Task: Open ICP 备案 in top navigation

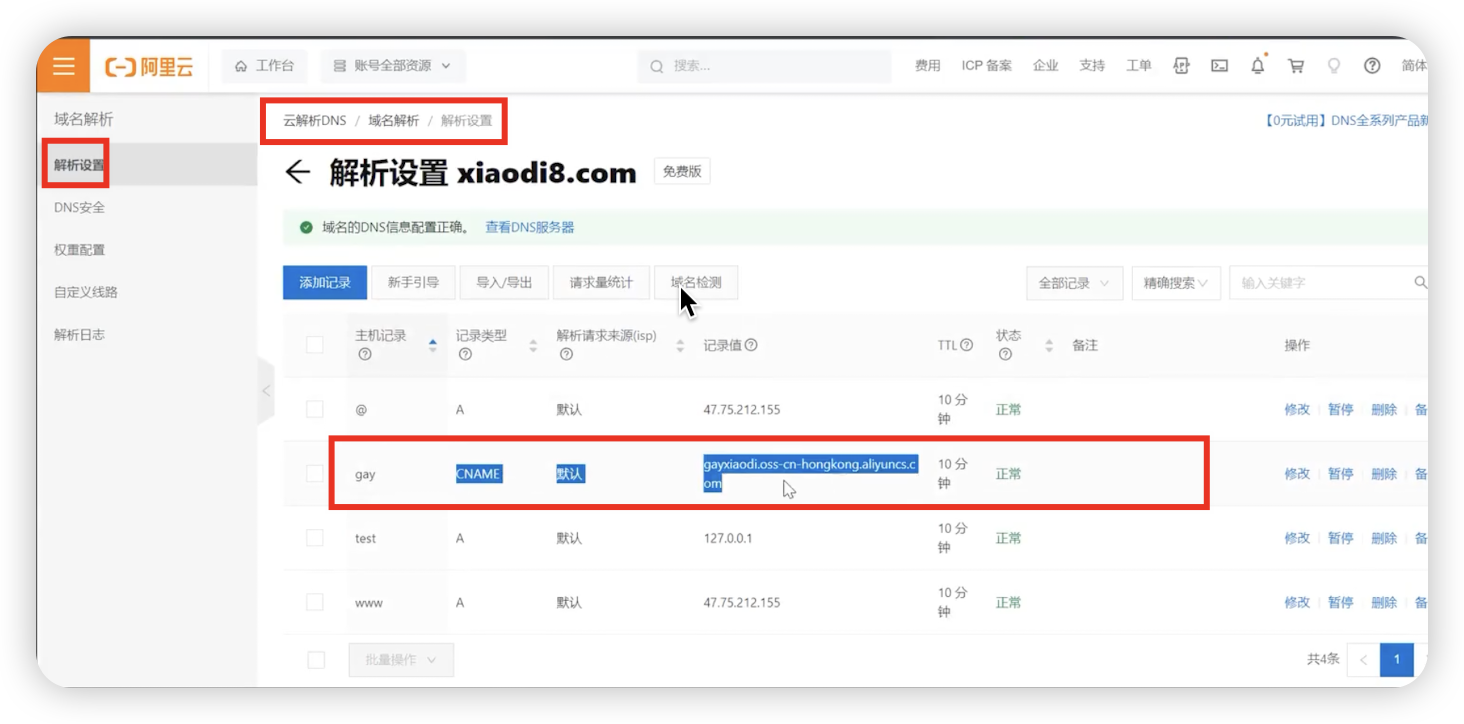Action: pos(987,66)
